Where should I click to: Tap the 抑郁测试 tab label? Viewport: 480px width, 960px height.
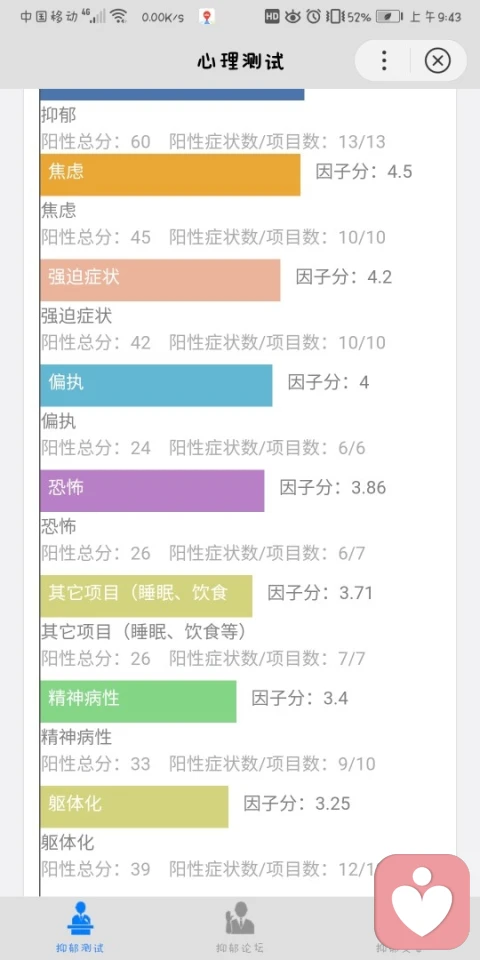coord(80,948)
